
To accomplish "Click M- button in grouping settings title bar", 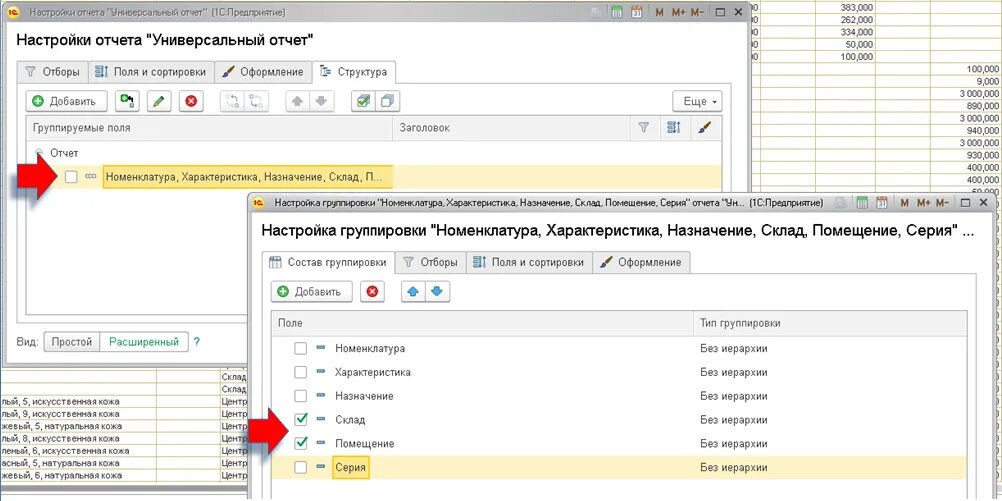I will [943, 203].
